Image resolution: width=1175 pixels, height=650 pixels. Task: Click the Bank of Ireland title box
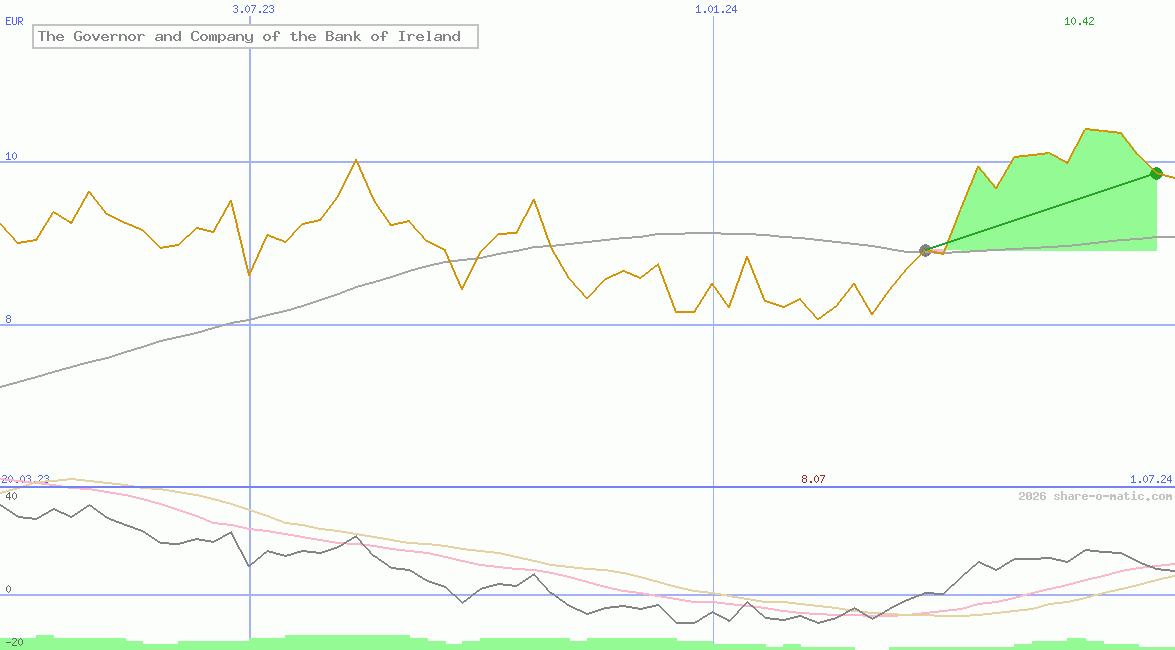tap(255, 37)
